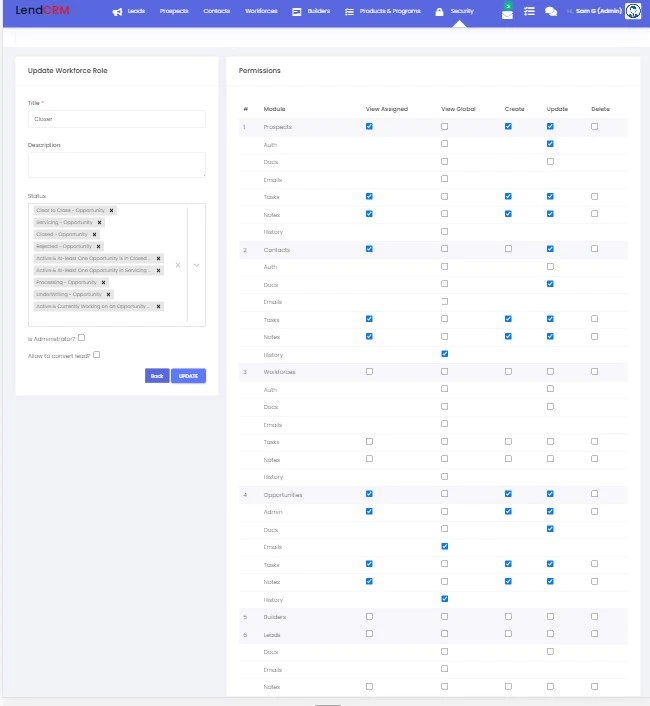
Task: Open the task list icon
Action: coord(529,11)
